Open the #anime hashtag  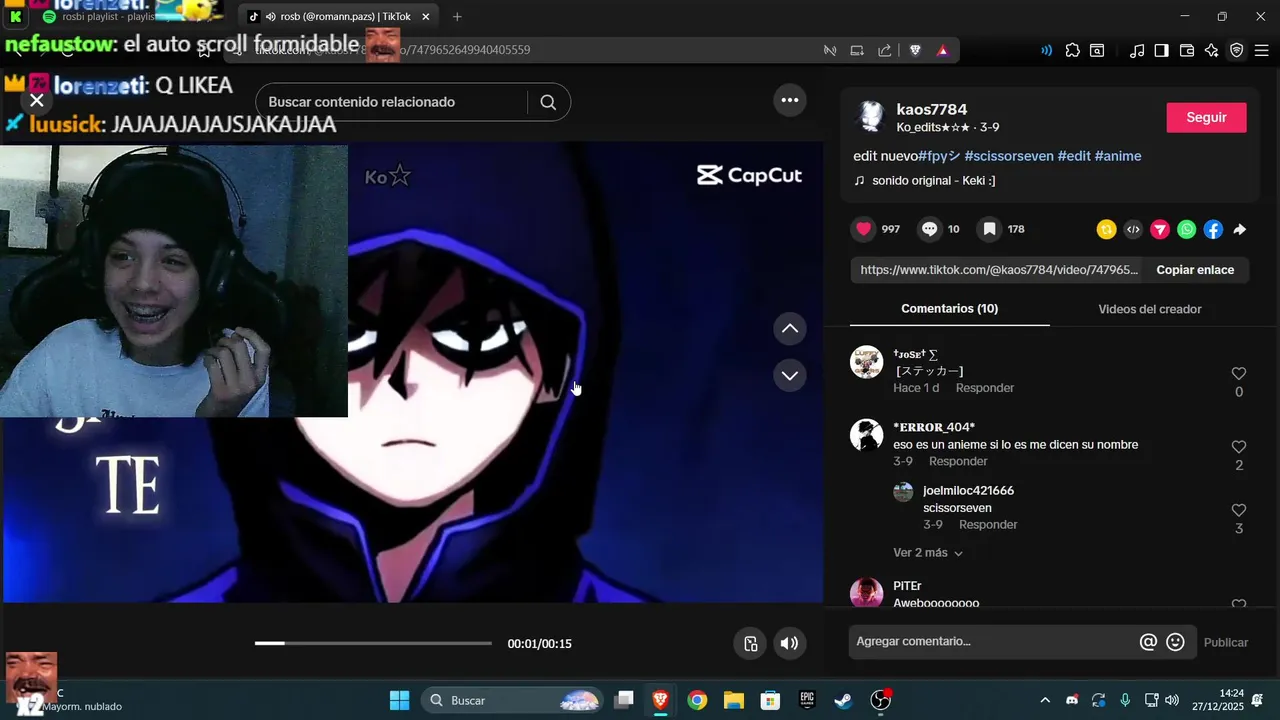tap(1118, 156)
